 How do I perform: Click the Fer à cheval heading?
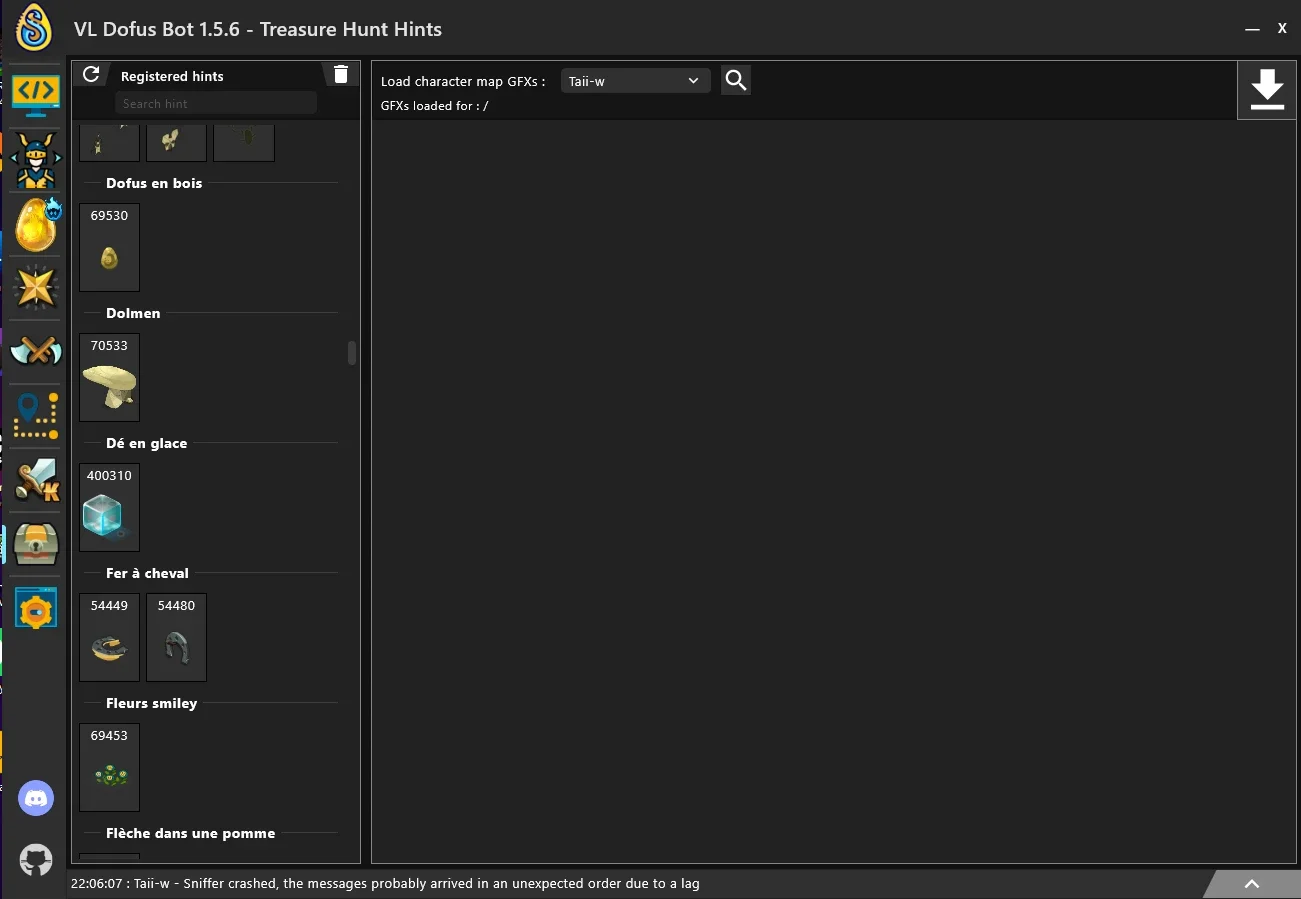click(147, 573)
